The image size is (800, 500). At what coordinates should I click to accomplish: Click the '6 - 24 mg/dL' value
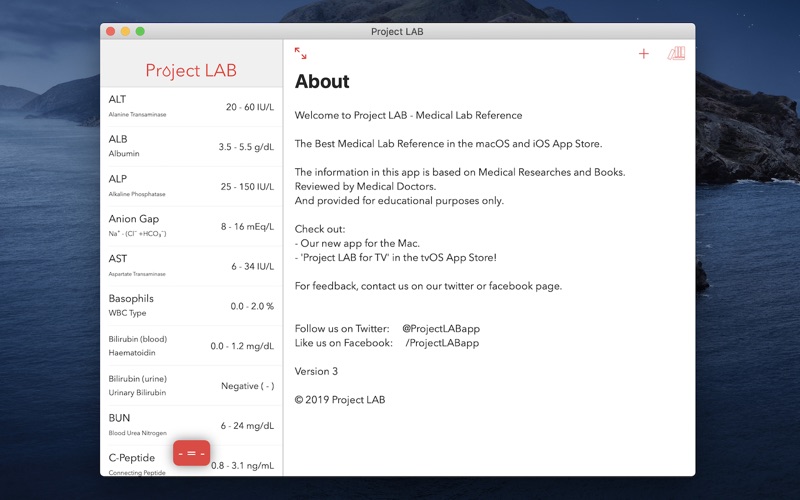[247, 426]
